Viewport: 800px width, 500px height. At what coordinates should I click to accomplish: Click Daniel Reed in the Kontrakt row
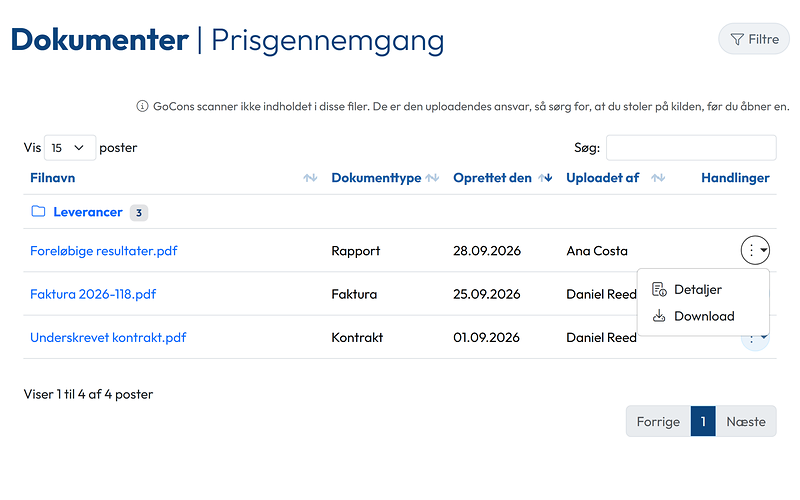point(602,338)
